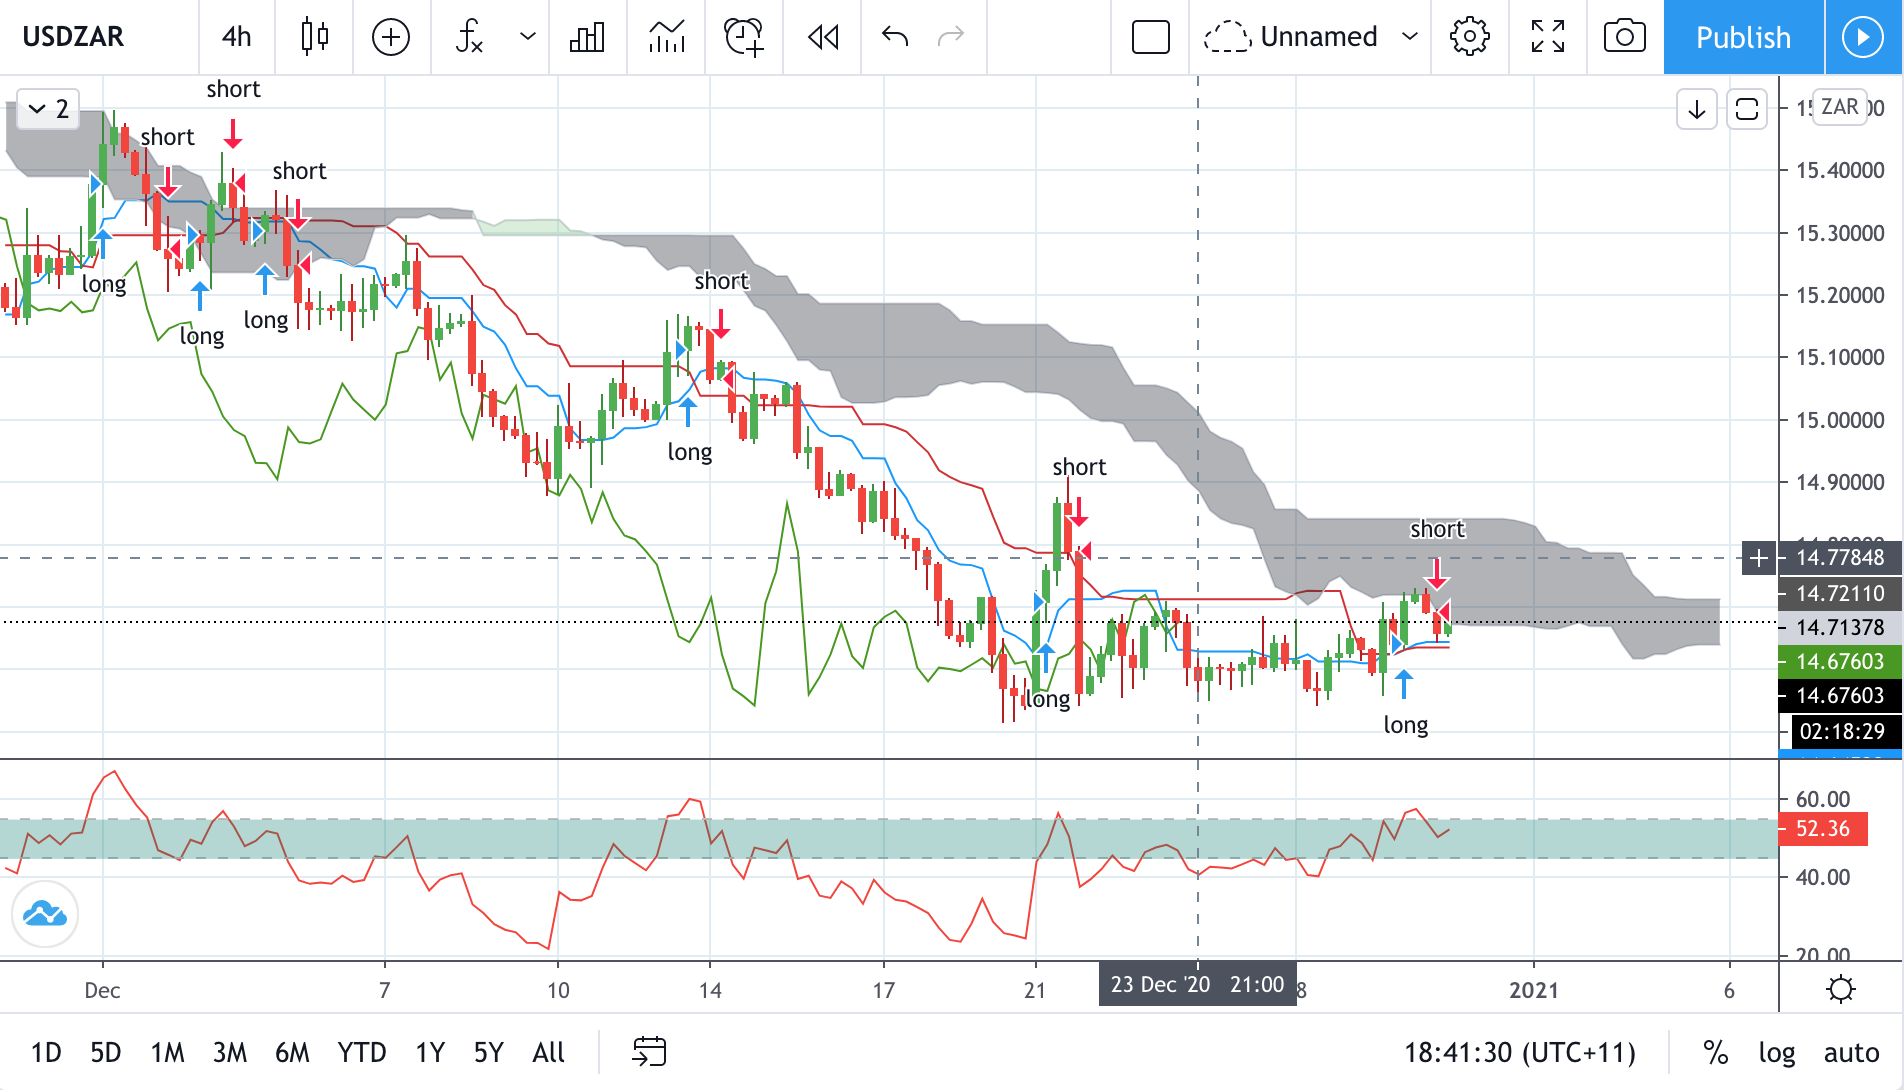Click the maximize pane square icon
This screenshot has height=1090, width=1904.
1747,109
